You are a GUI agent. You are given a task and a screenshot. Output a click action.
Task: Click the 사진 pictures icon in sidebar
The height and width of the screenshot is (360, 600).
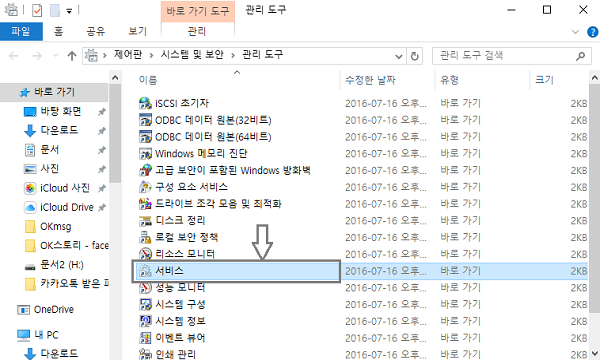(30, 169)
